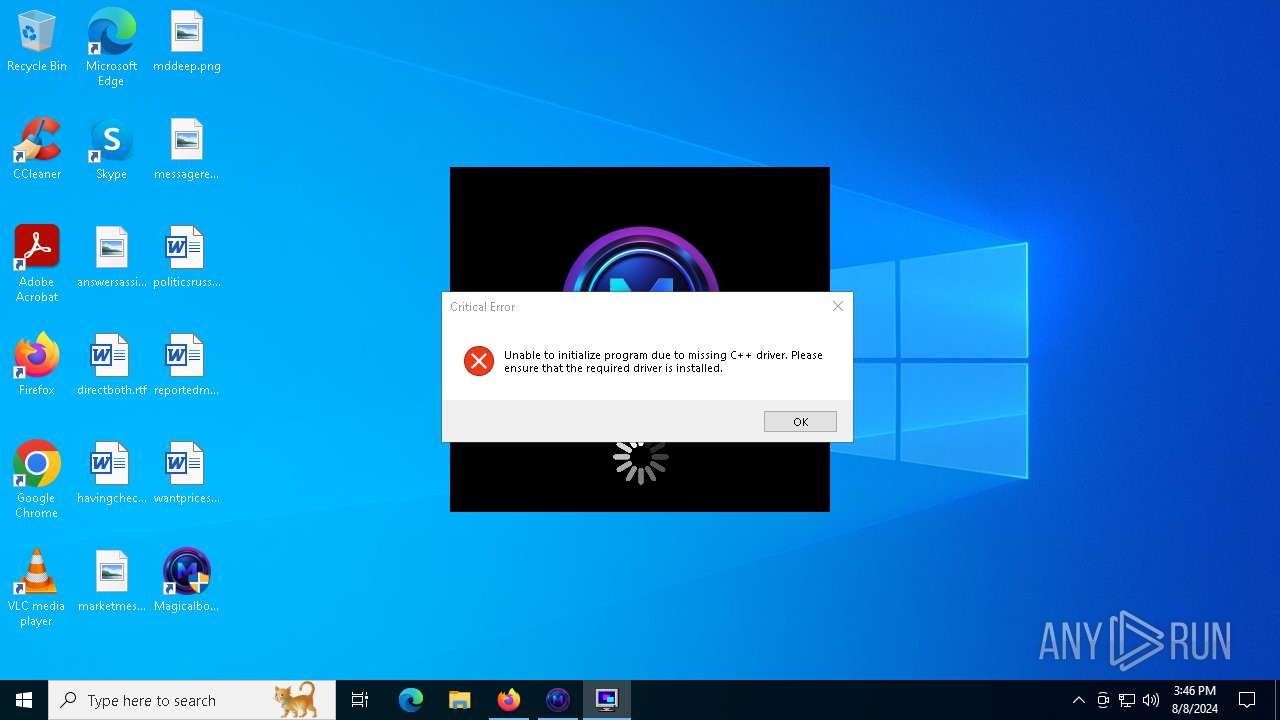Open the Recycle Bin desktop icon
The height and width of the screenshot is (720, 1280).
pyautogui.click(x=37, y=42)
